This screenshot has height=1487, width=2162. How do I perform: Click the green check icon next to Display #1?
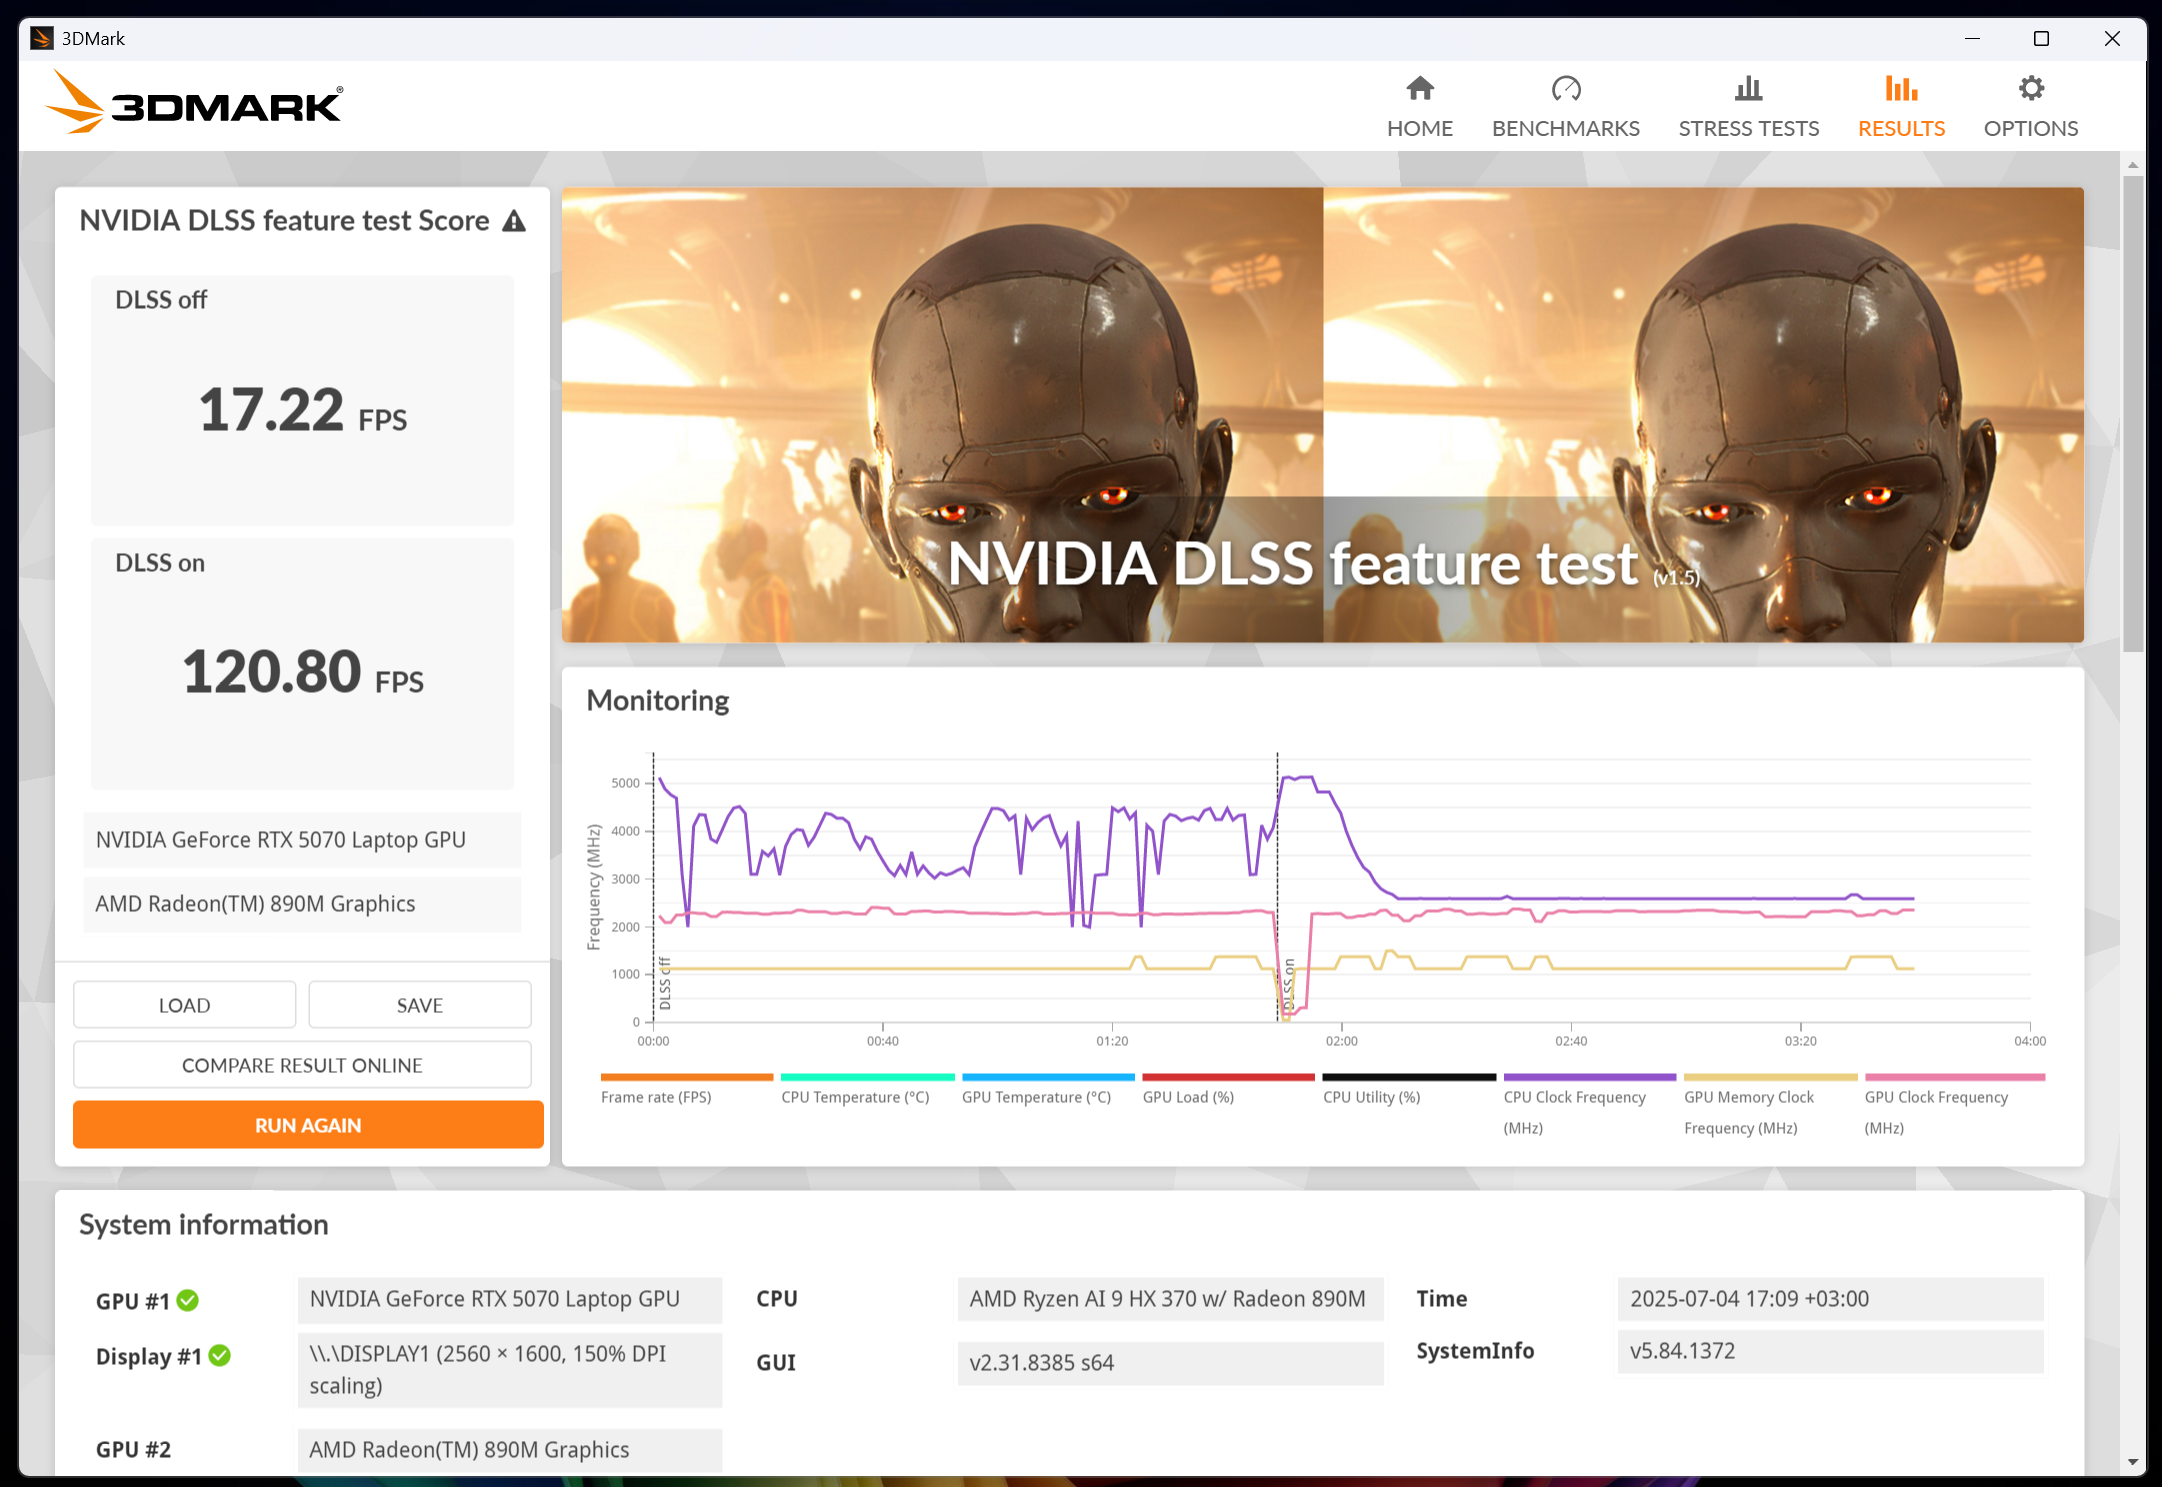[x=220, y=1356]
